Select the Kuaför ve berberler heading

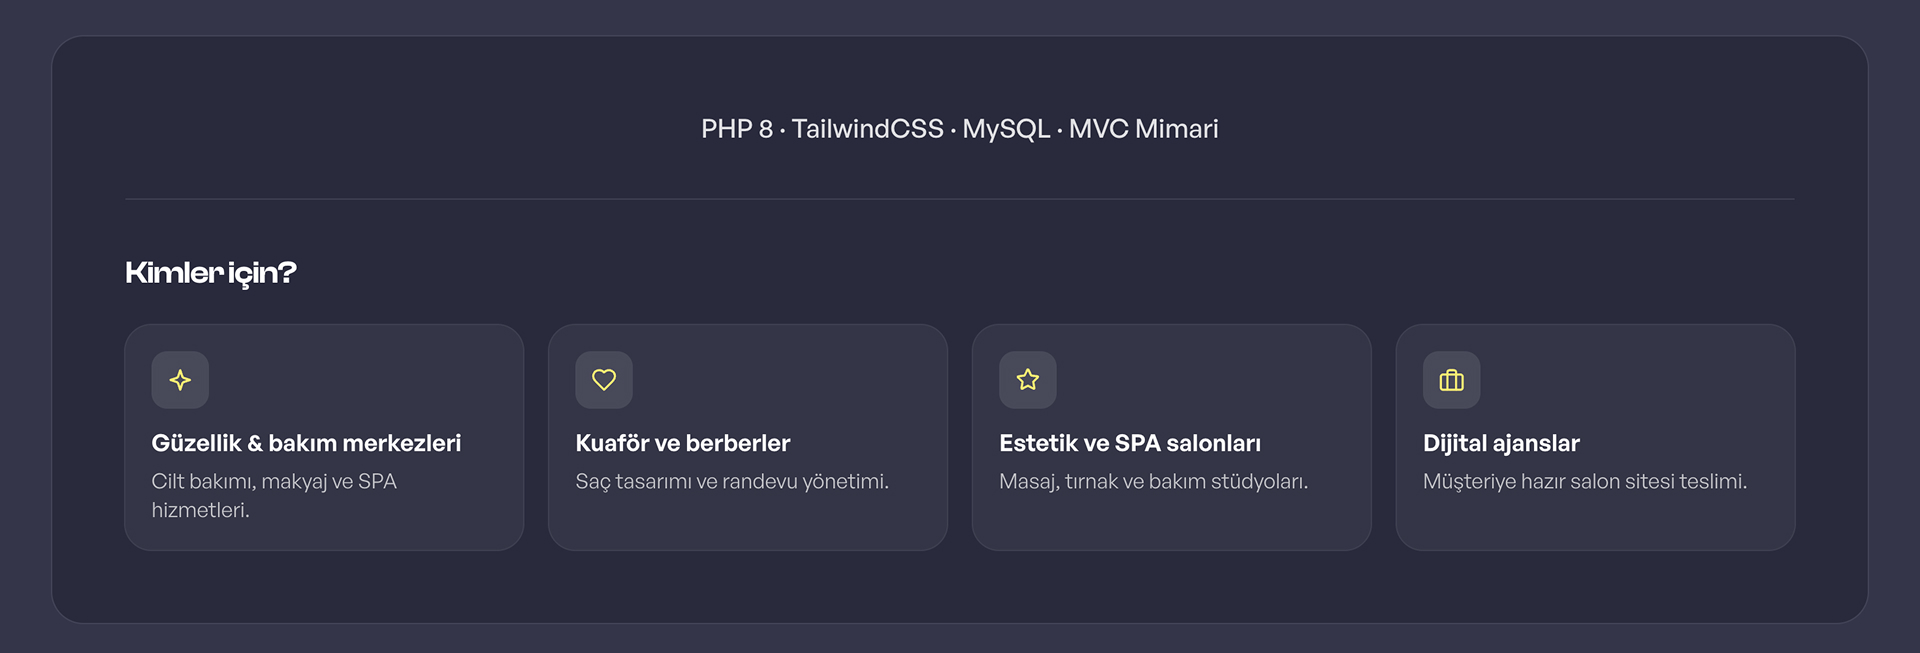click(683, 443)
